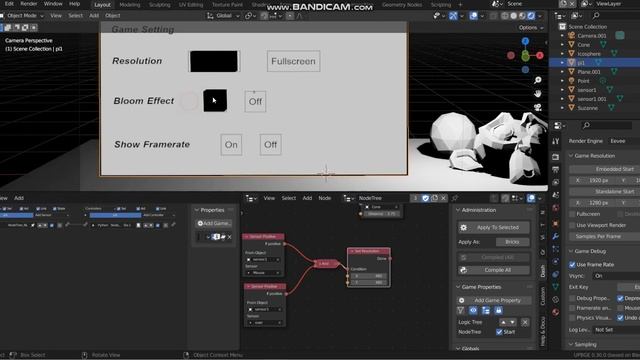Click the Add Game Property button
The width and height of the screenshot is (640, 360).
[x=494, y=300]
